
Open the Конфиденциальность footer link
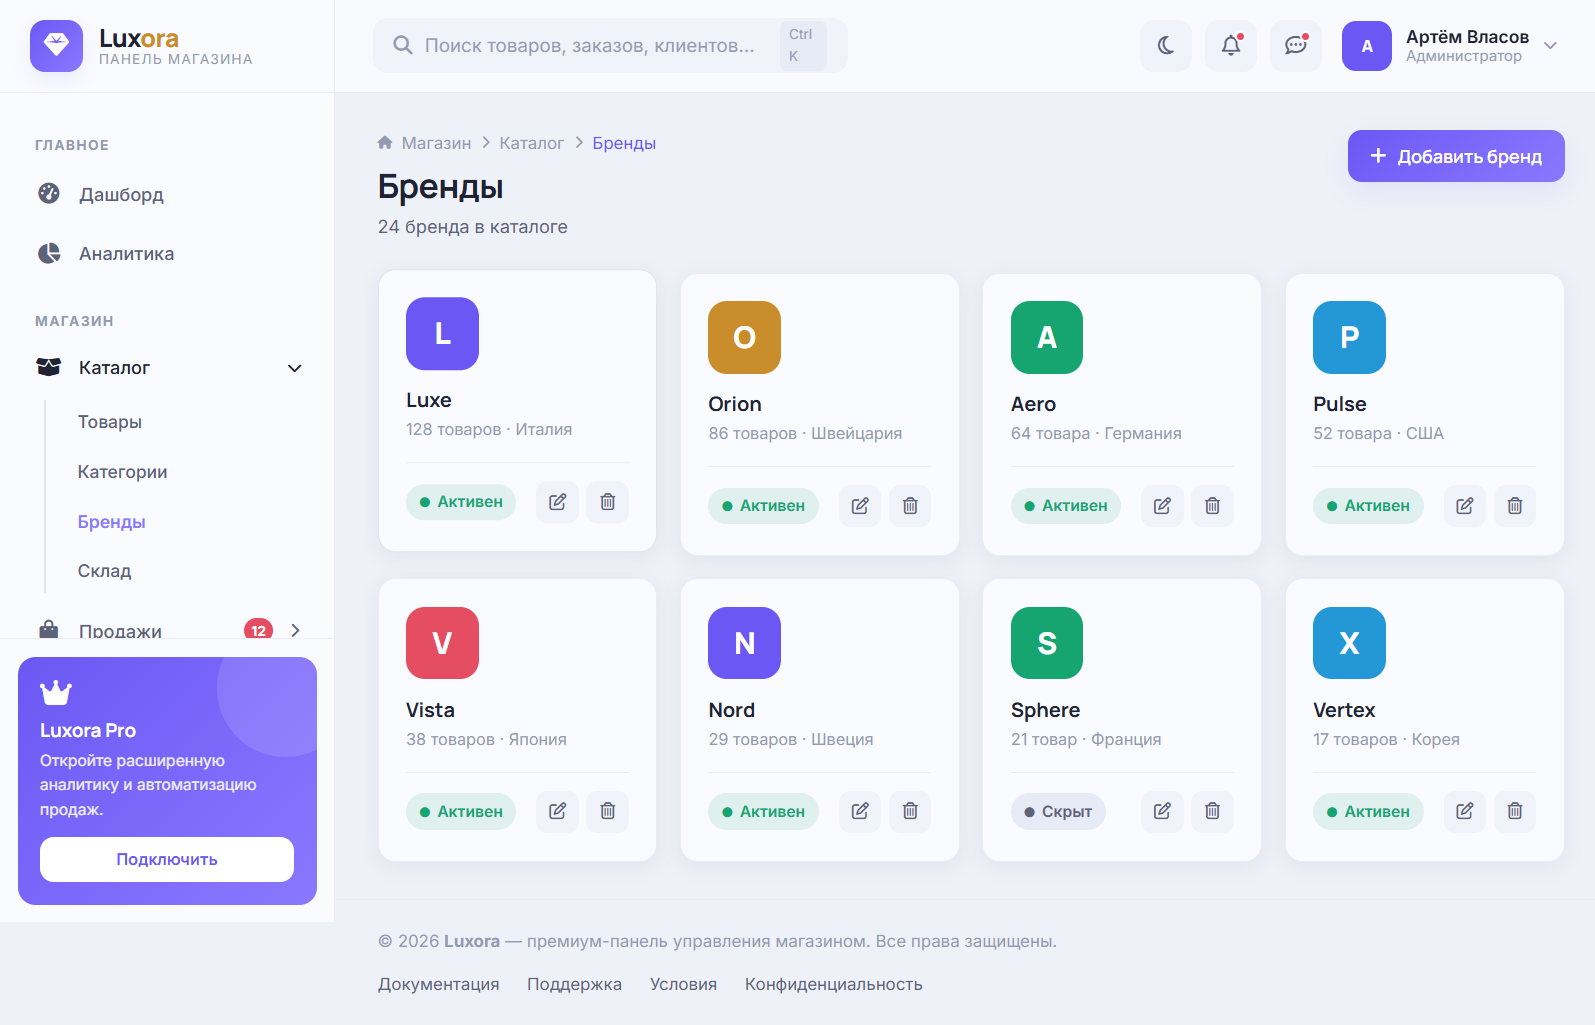coord(834,984)
